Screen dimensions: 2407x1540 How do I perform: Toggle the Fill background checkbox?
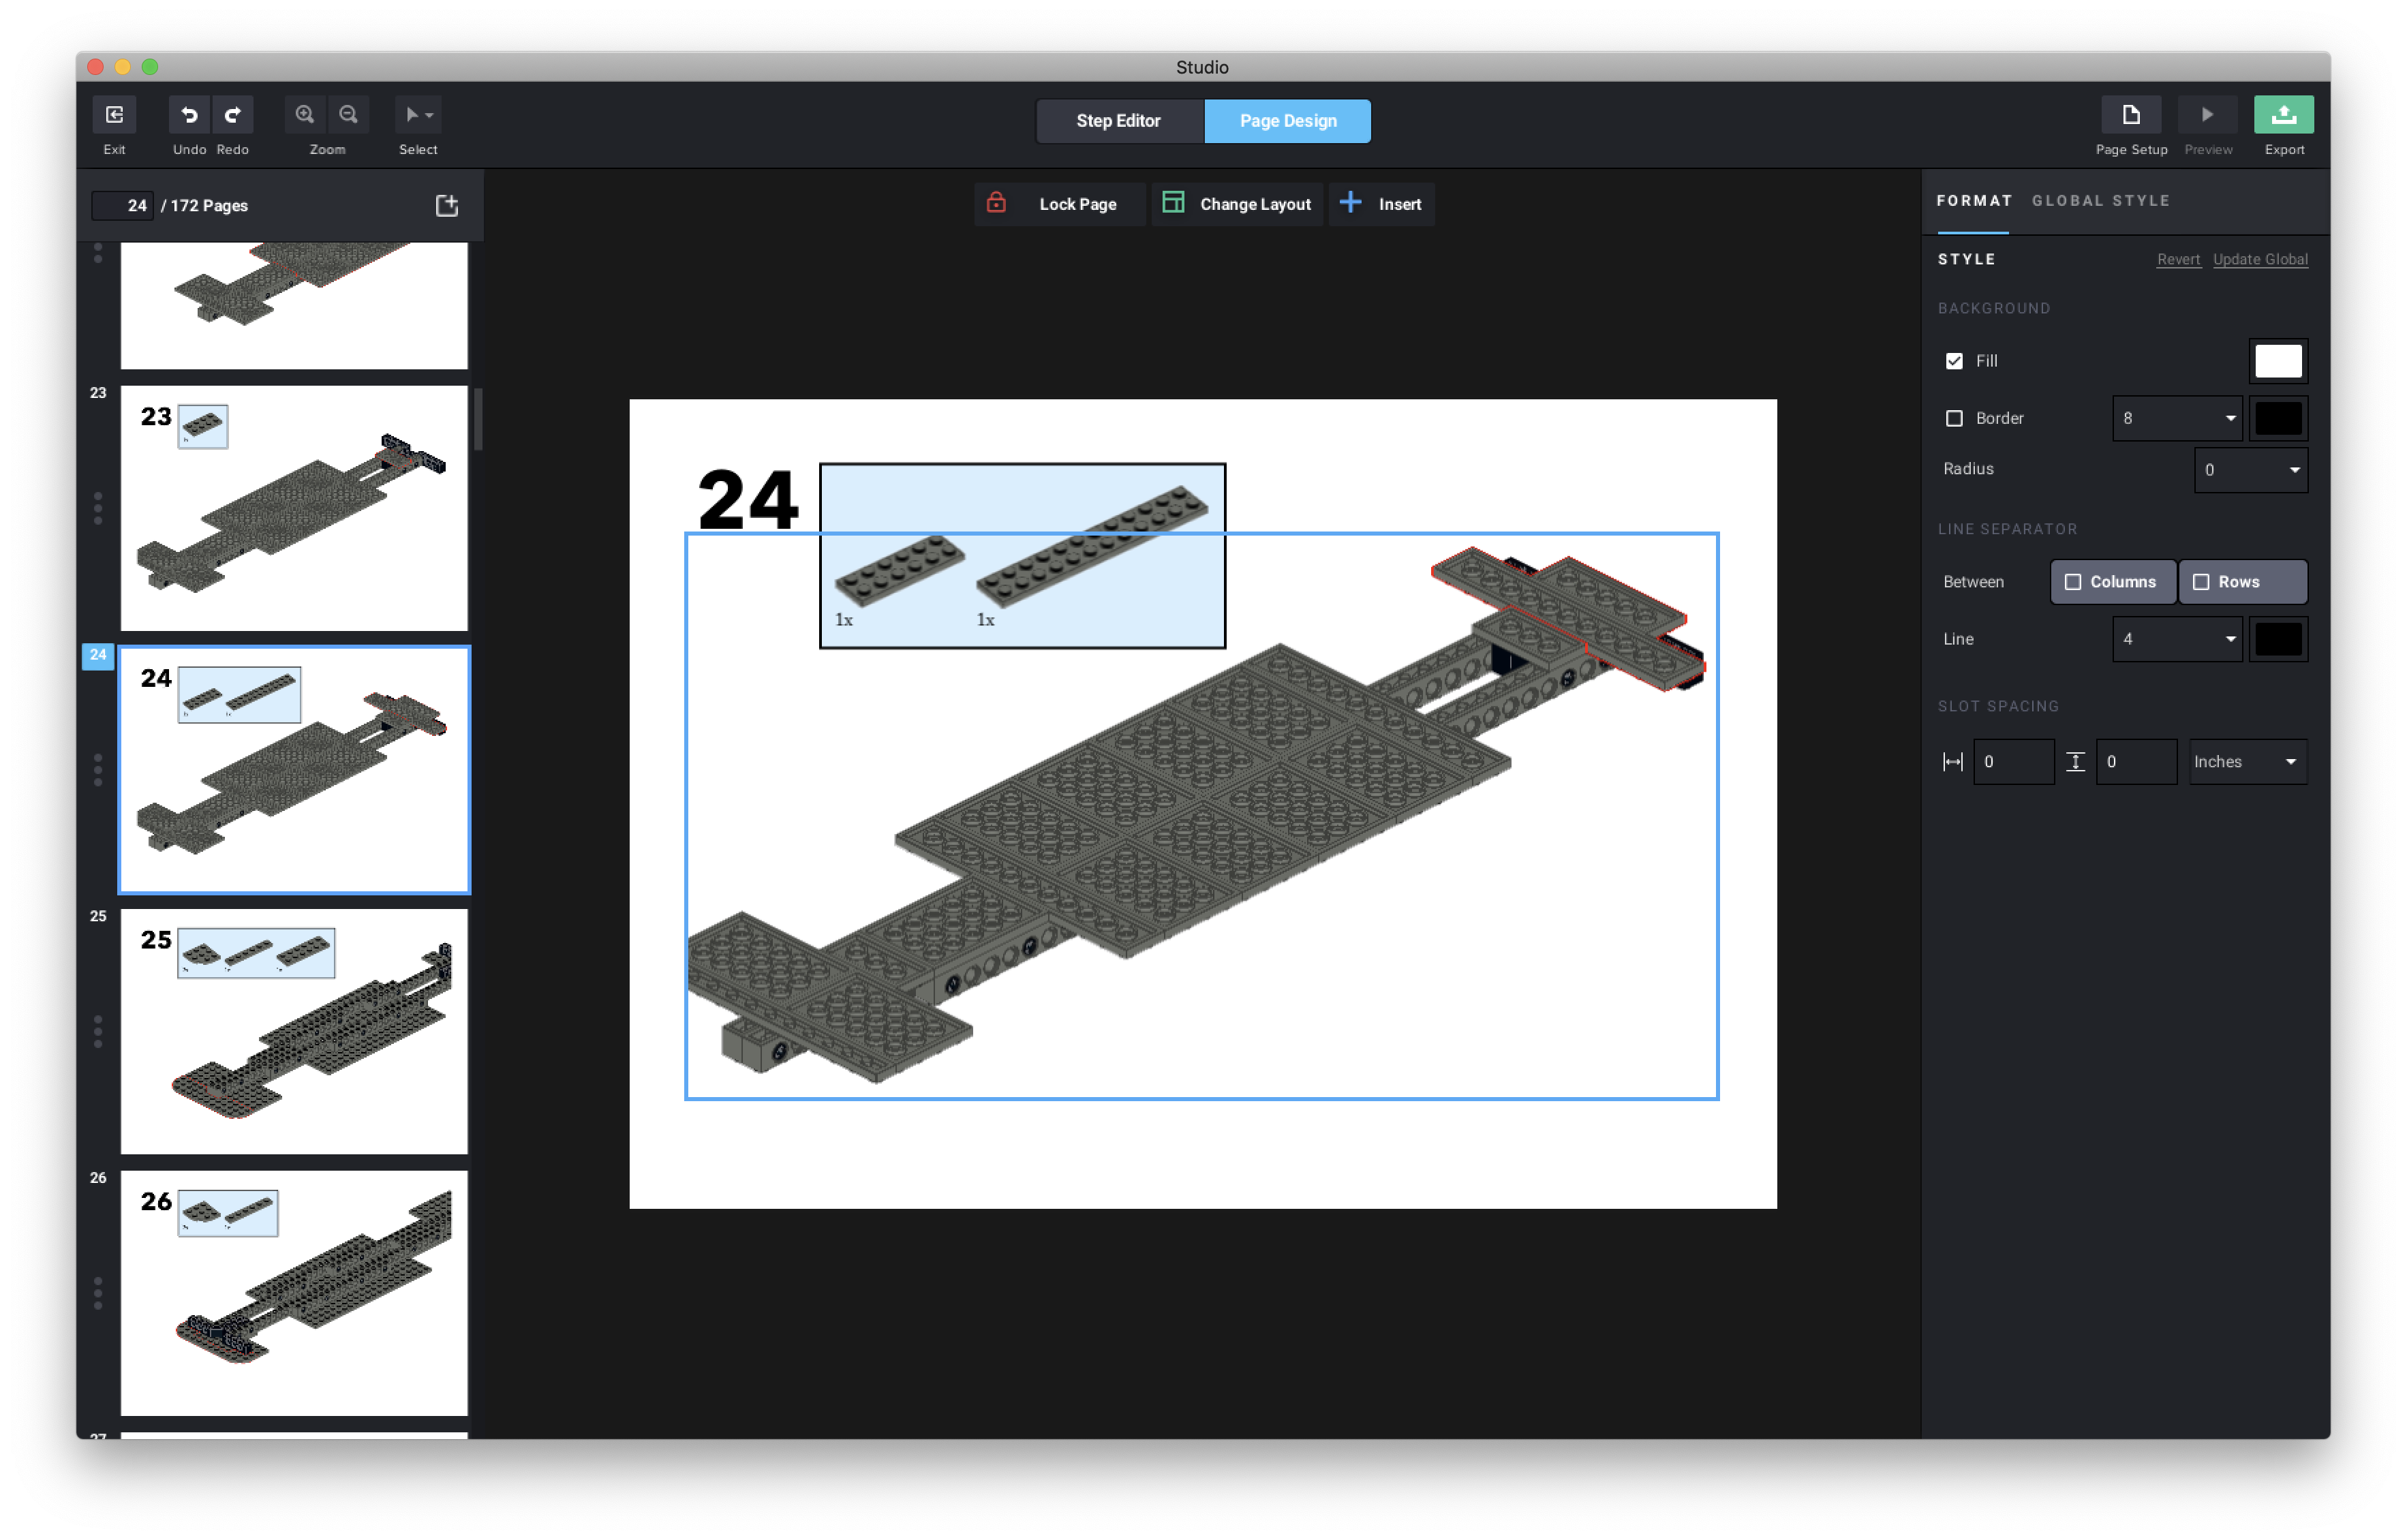click(x=1954, y=361)
